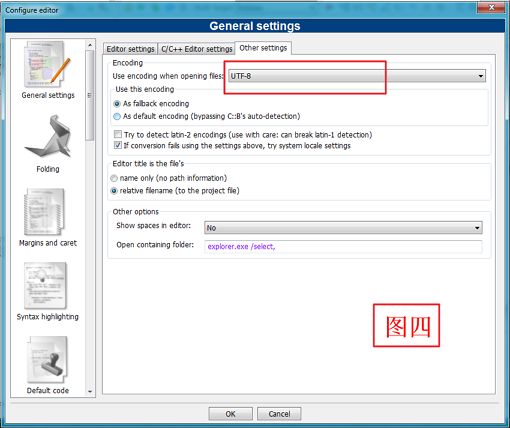Select 'name only (no path information)' radio
This screenshot has width=510, height=428.
[x=114, y=178]
